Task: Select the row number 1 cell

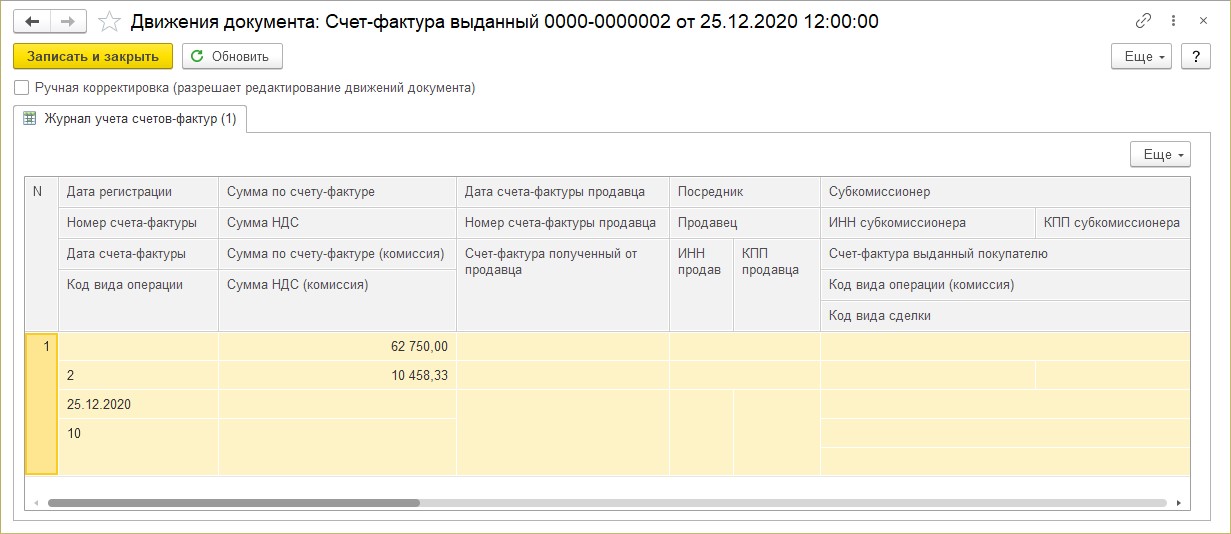Action: click(41, 403)
